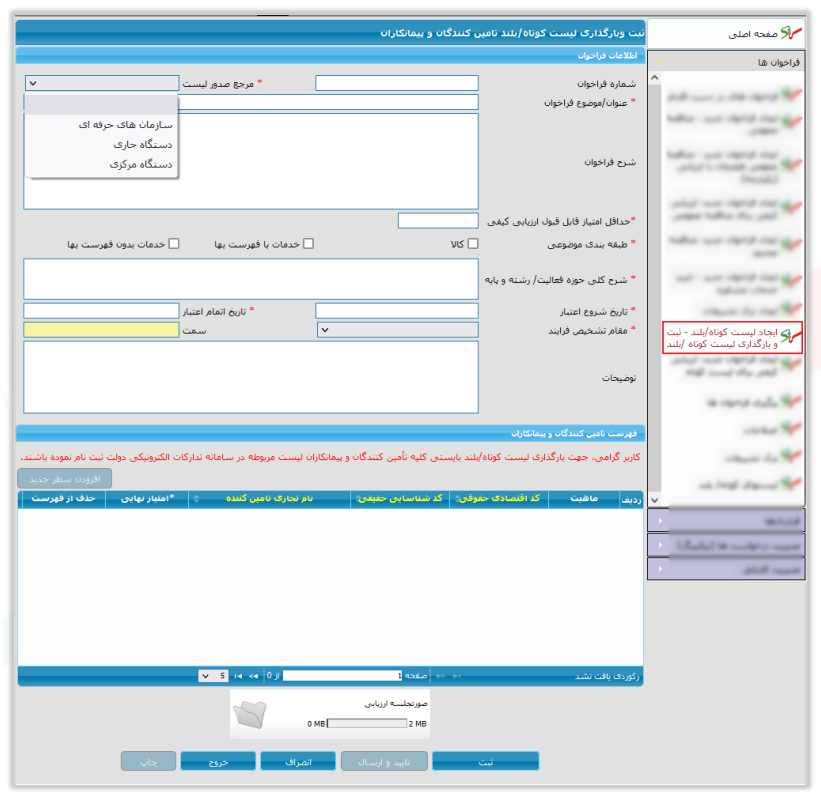Viewport: 821px width, 799px height.
Task: Open the rows-per-page dropdown showing 5
Action: tap(213, 676)
